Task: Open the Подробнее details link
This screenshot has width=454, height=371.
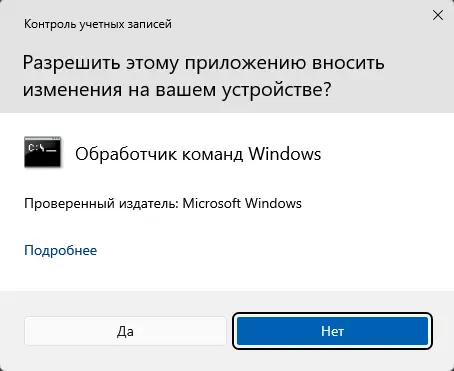Action: click(61, 250)
